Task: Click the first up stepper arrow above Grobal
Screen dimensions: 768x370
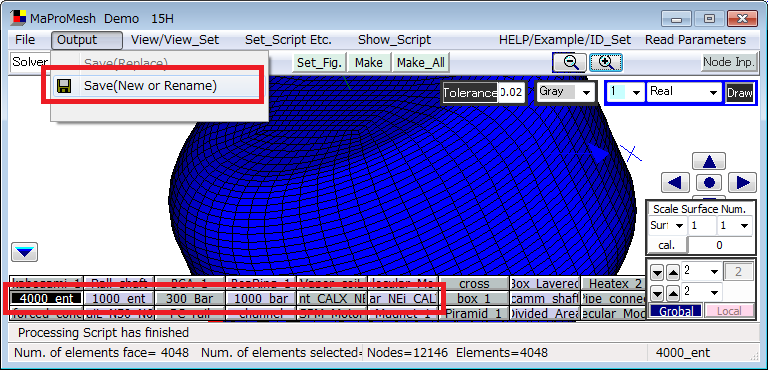Action: 673,272
